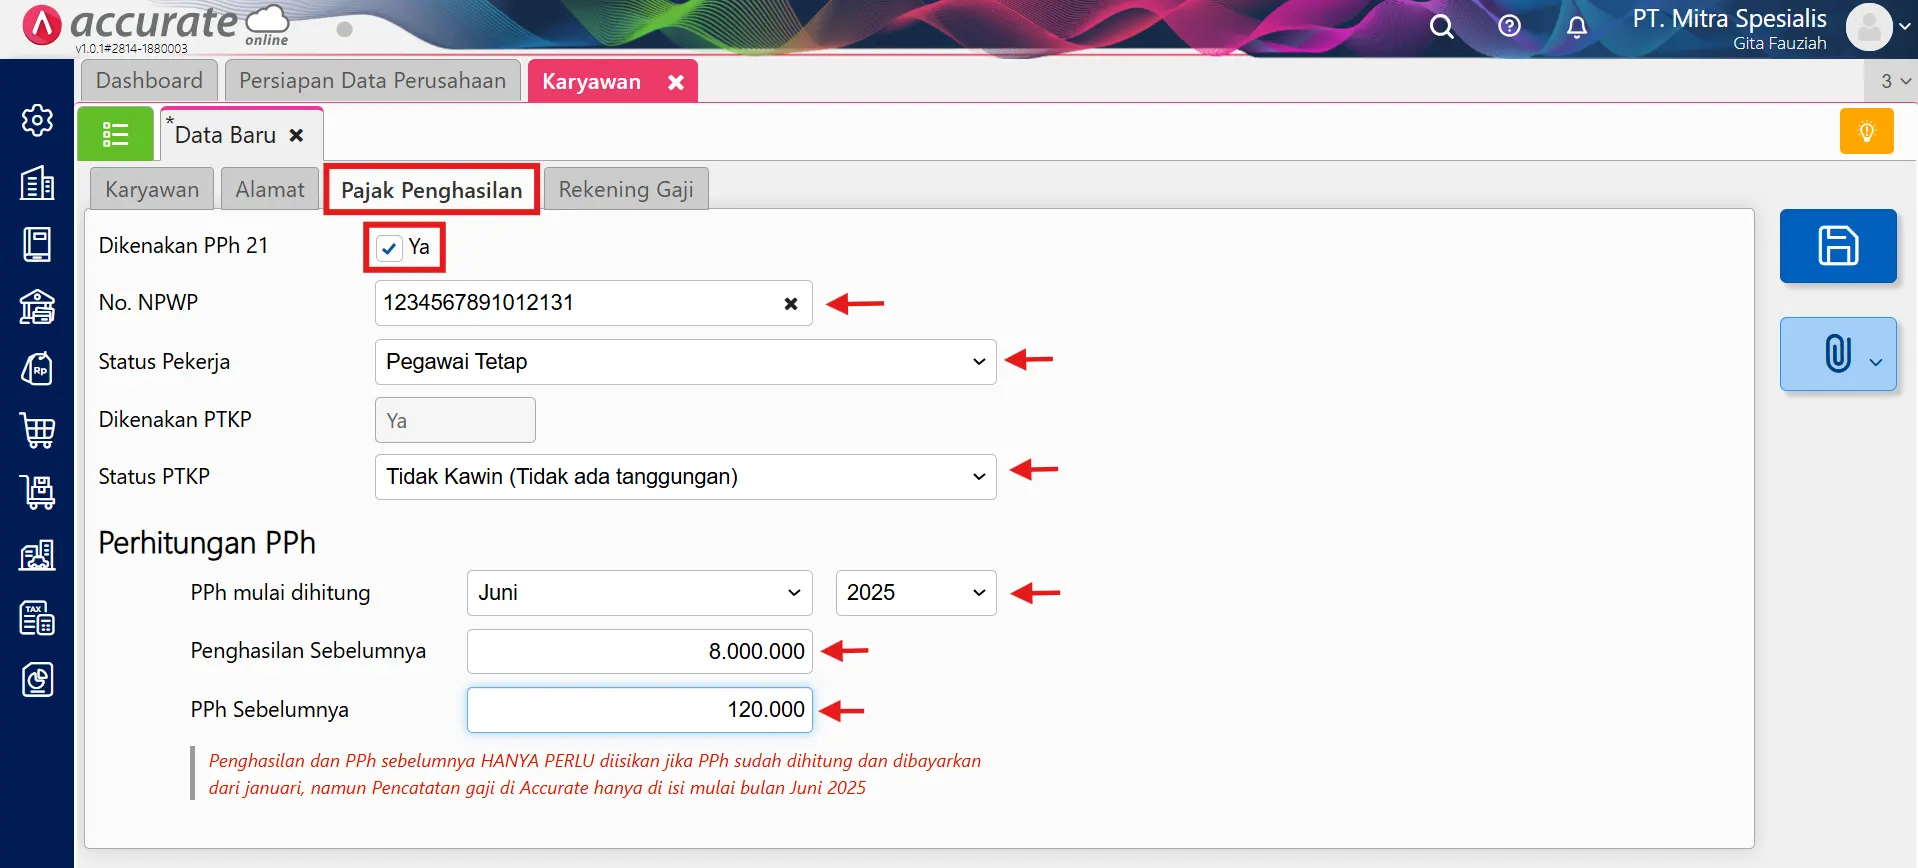Image resolution: width=1918 pixels, height=868 pixels.
Task: Open the settings gear in sidebar
Action: click(37, 120)
